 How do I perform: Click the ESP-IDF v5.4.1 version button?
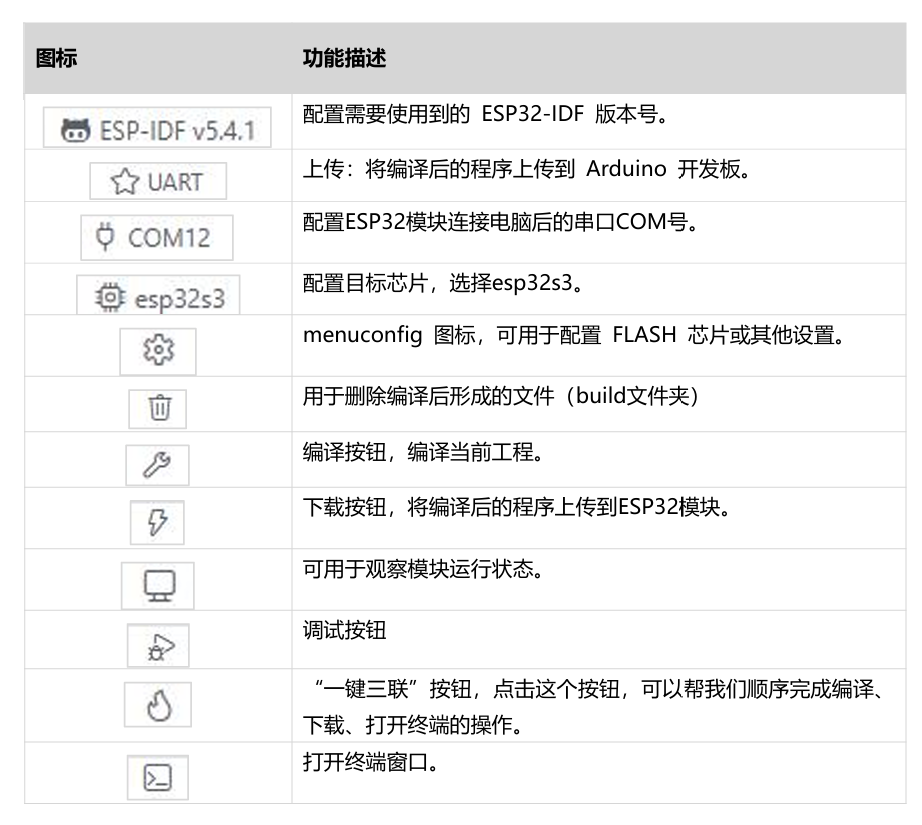[x=158, y=131]
